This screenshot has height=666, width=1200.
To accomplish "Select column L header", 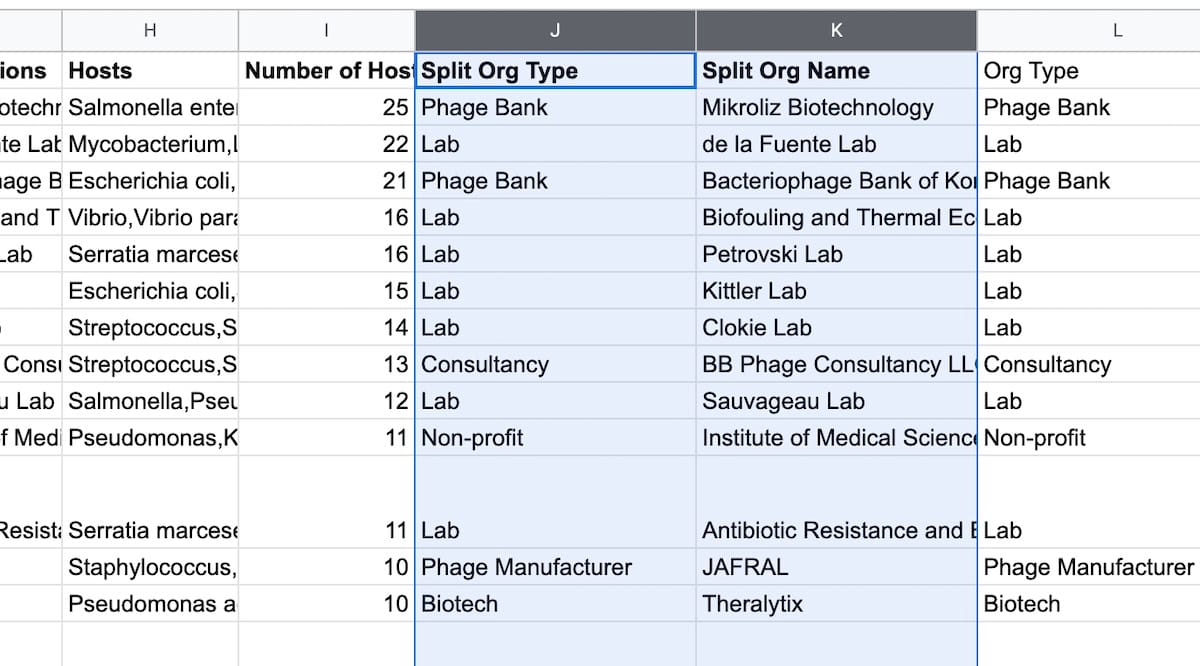I will [1089, 31].
